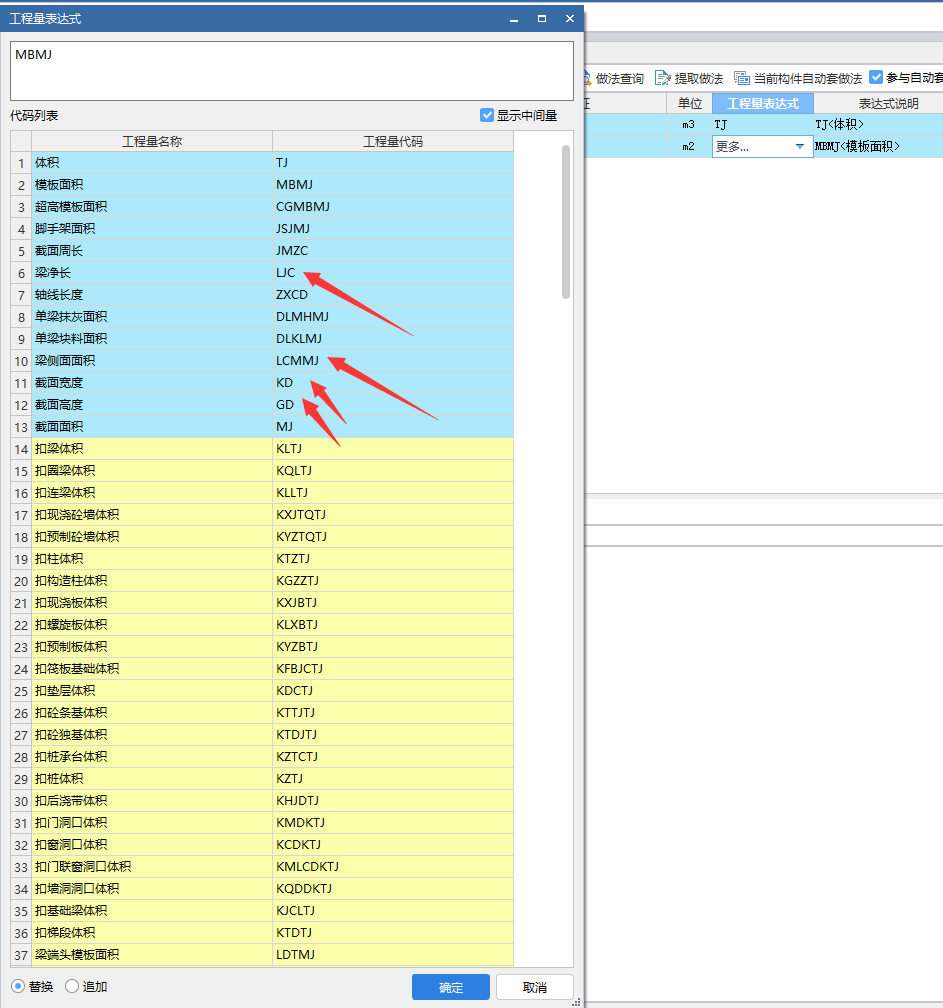Select the 替换 radio button
Screen dimensions: 943x1008
coord(18,986)
